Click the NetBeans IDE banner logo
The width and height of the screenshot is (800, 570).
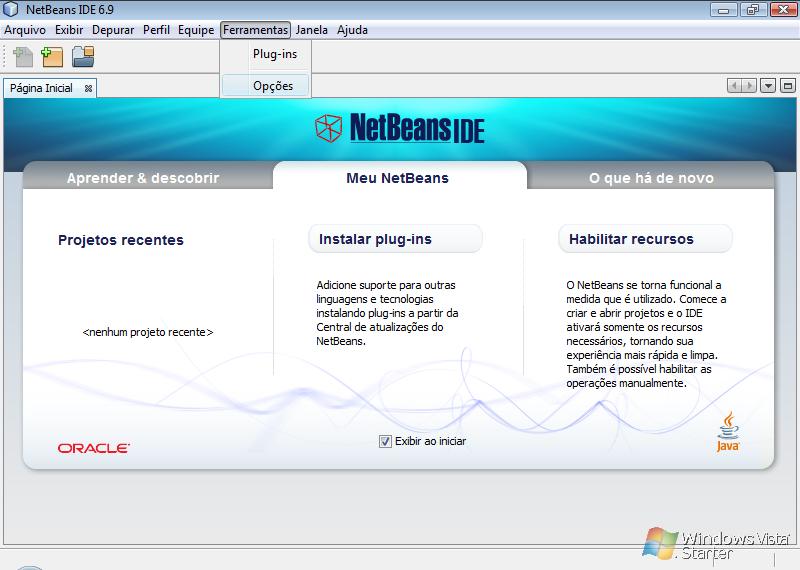click(399, 128)
